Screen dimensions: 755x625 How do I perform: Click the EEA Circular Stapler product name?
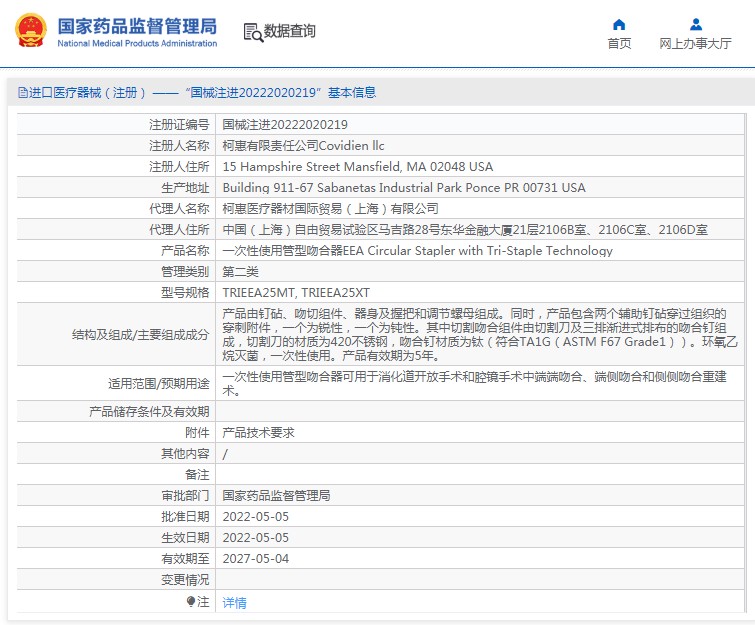point(417,251)
